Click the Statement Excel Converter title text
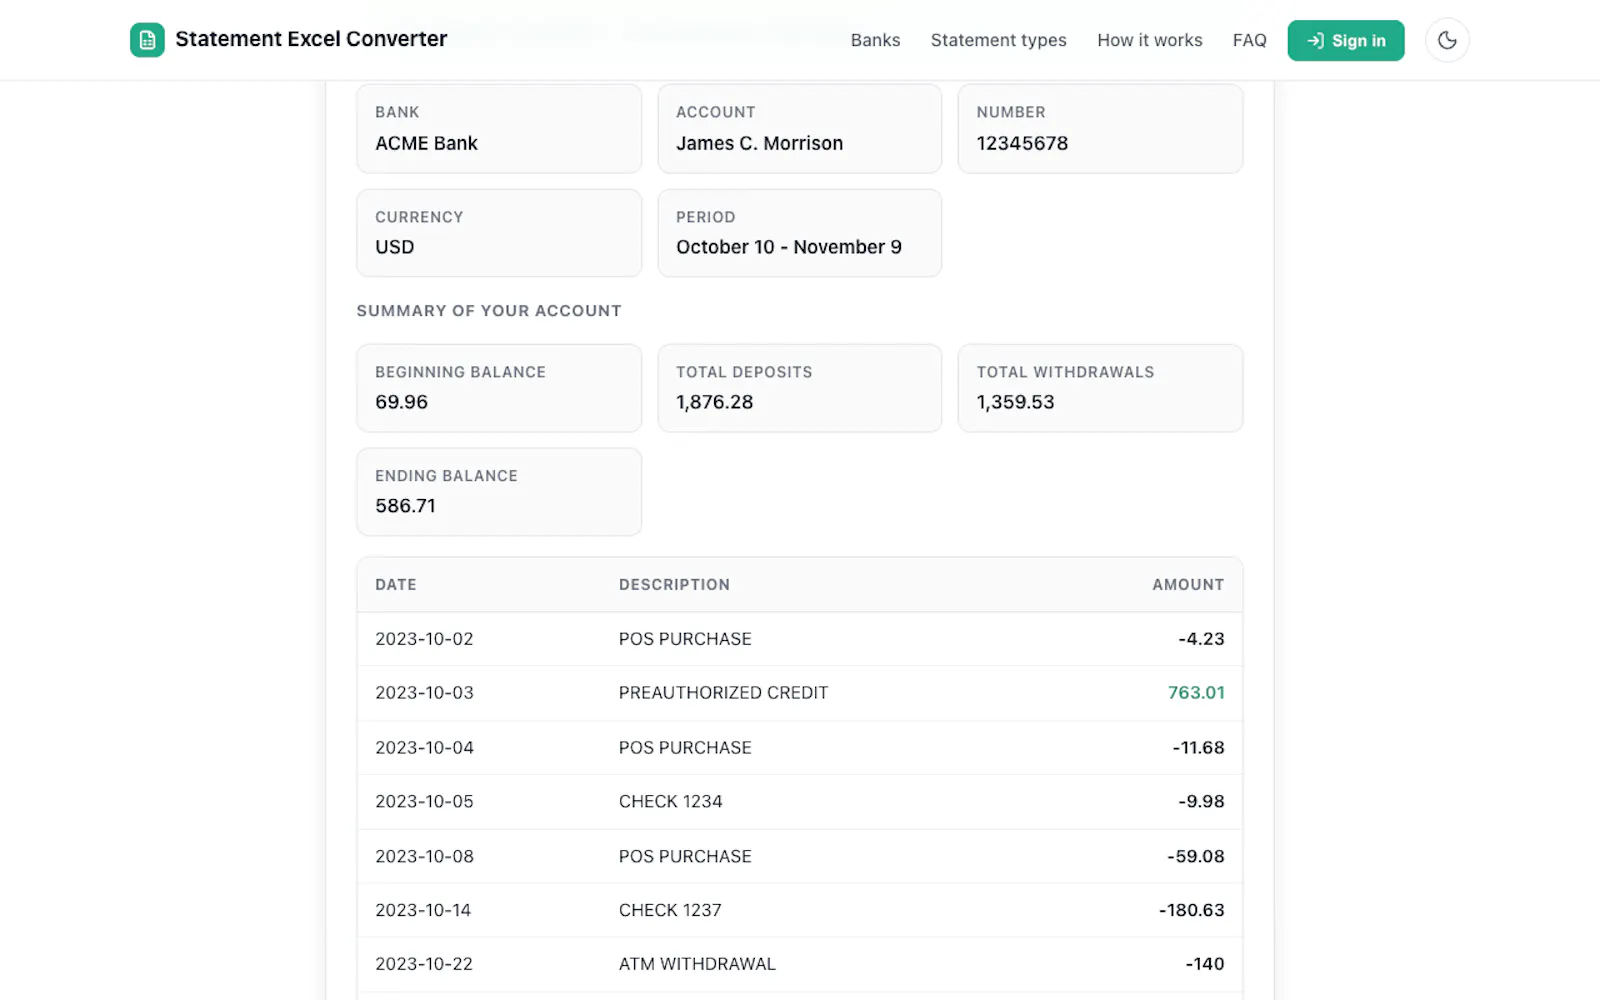Image resolution: width=1600 pixels, height=1000 pixels. click(x=311, y=39)
